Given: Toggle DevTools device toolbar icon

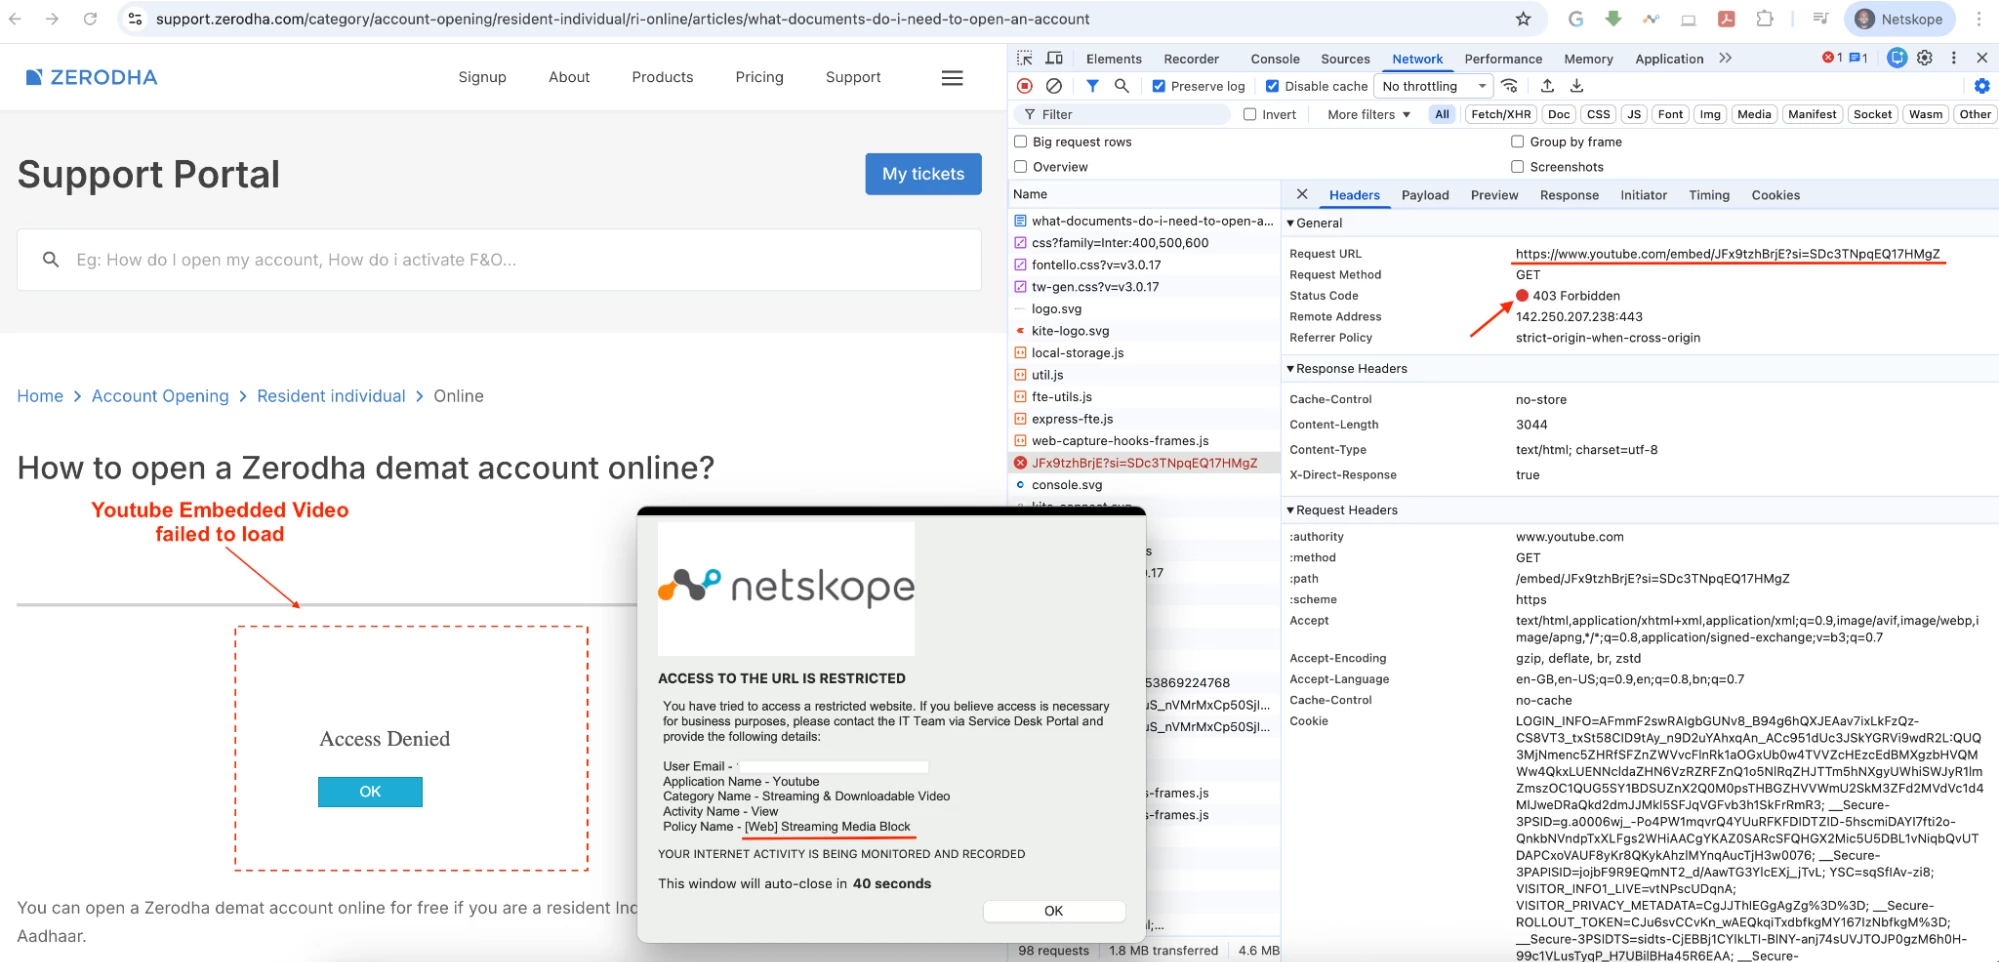Looking at the screenshot, I should coord(1054,58).
